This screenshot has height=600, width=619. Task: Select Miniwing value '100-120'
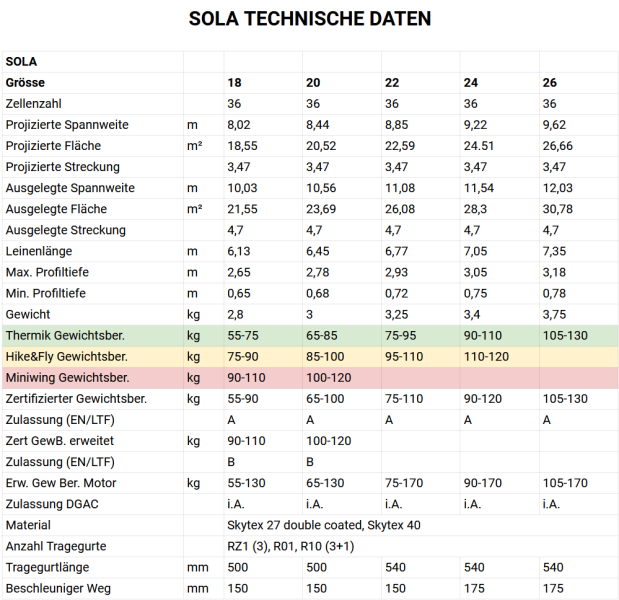pos(328,378)
